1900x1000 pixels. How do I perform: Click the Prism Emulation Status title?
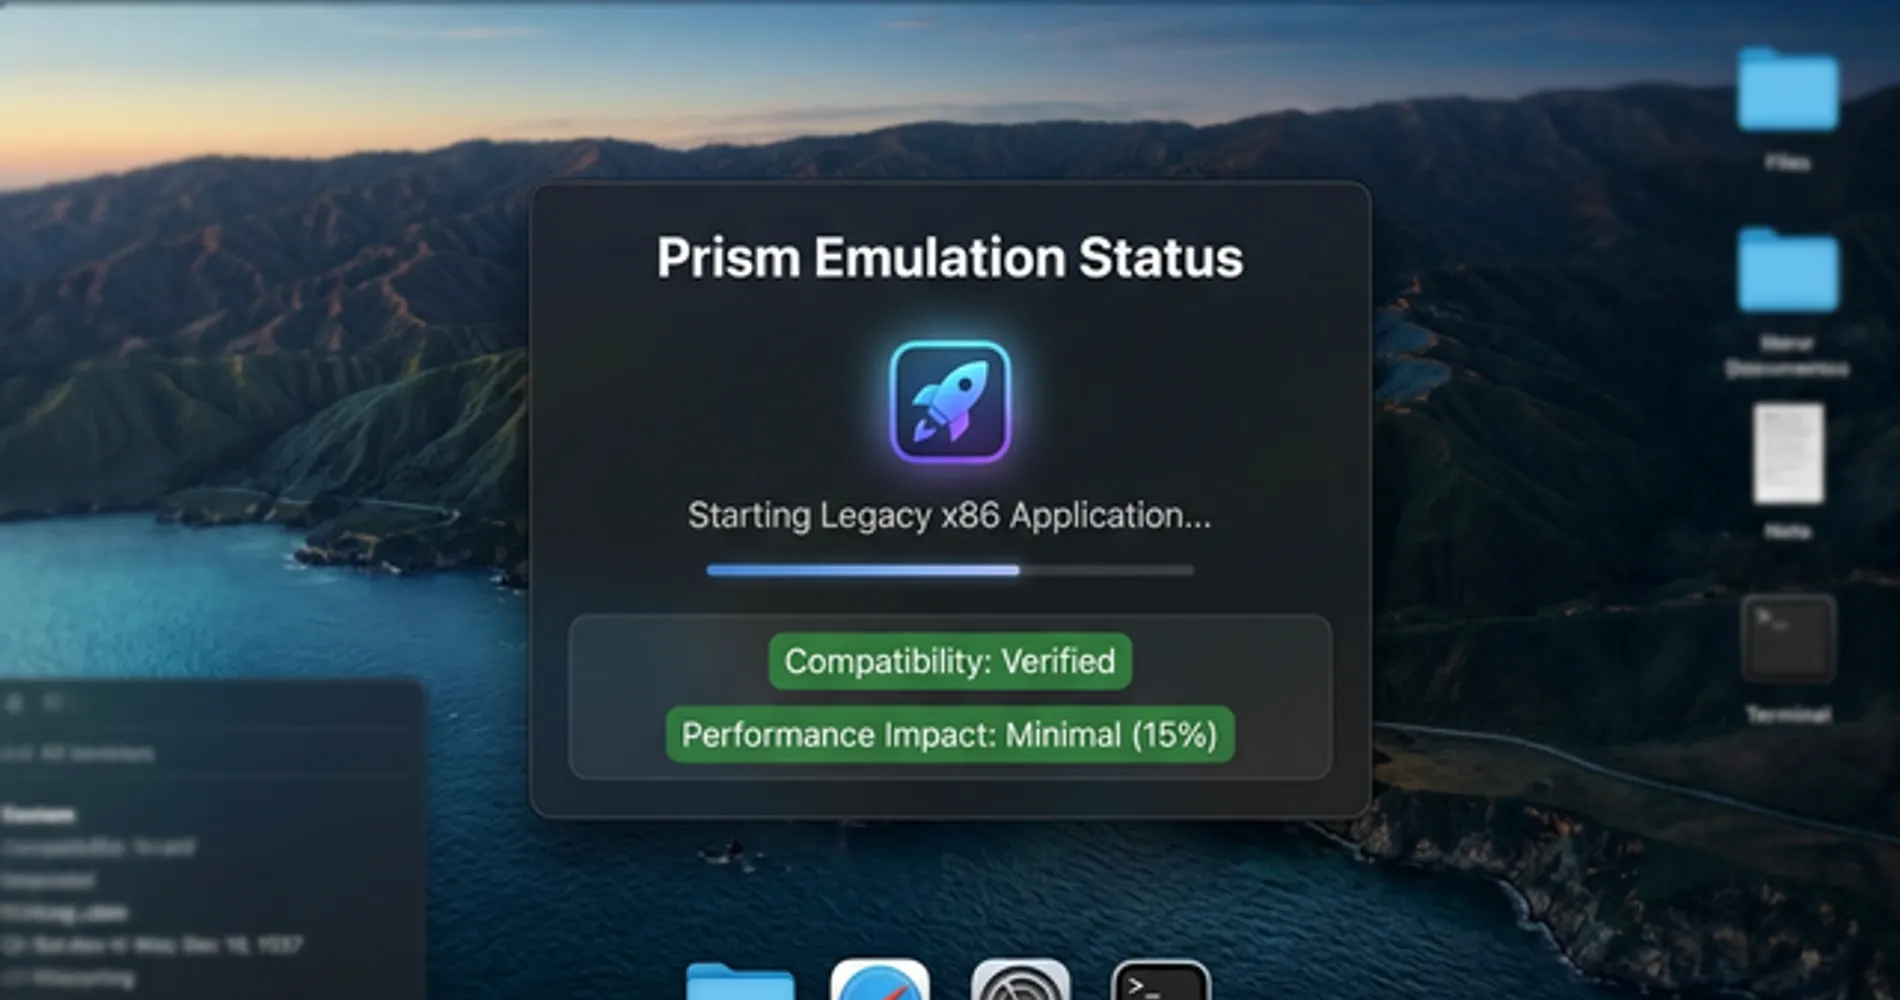click(950, 257)
